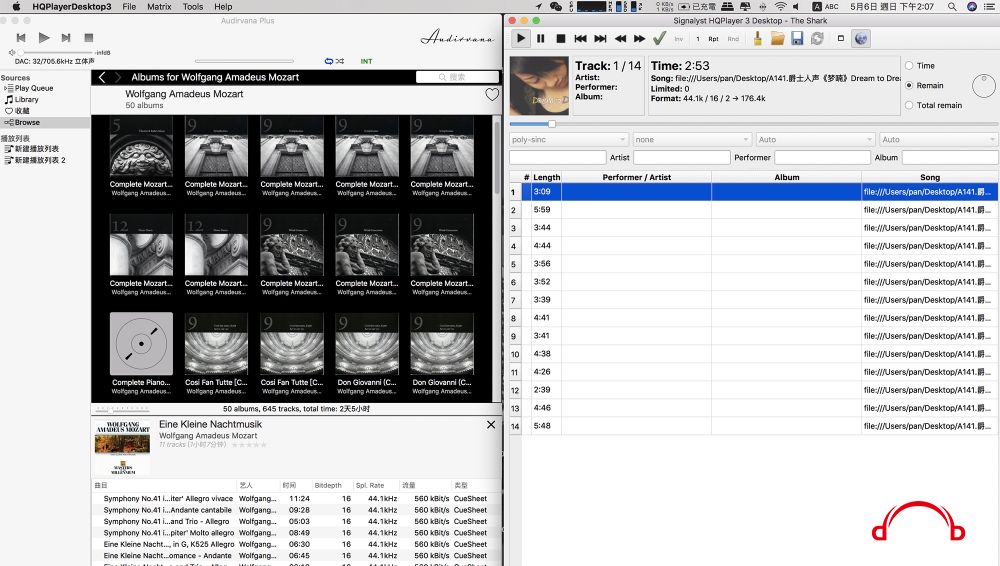Open the File menu
The image size is (1000, 566).
click(129, 6)
